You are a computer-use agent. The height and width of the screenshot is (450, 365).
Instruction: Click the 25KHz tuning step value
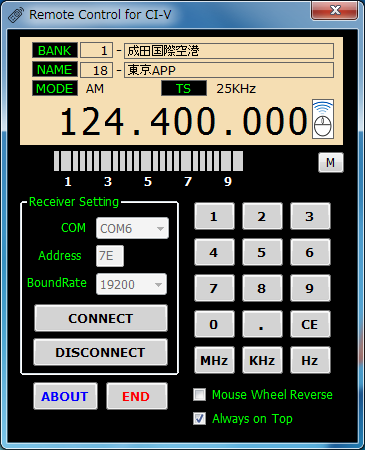pyautogui.click(x=236, y=89)
